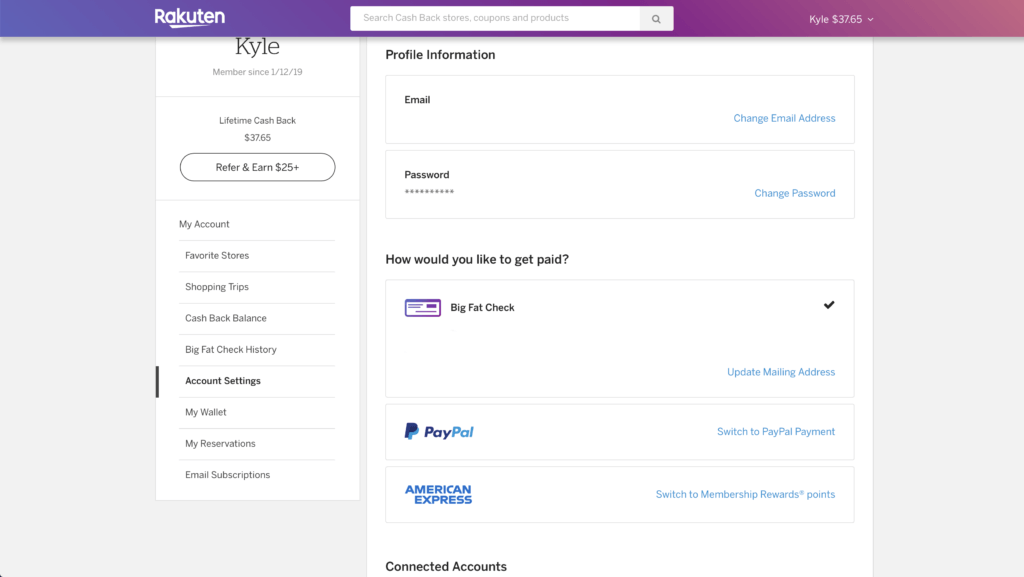
Task: Click the Big Fat Check selected checkmark
Action: [x=829, y=305]
